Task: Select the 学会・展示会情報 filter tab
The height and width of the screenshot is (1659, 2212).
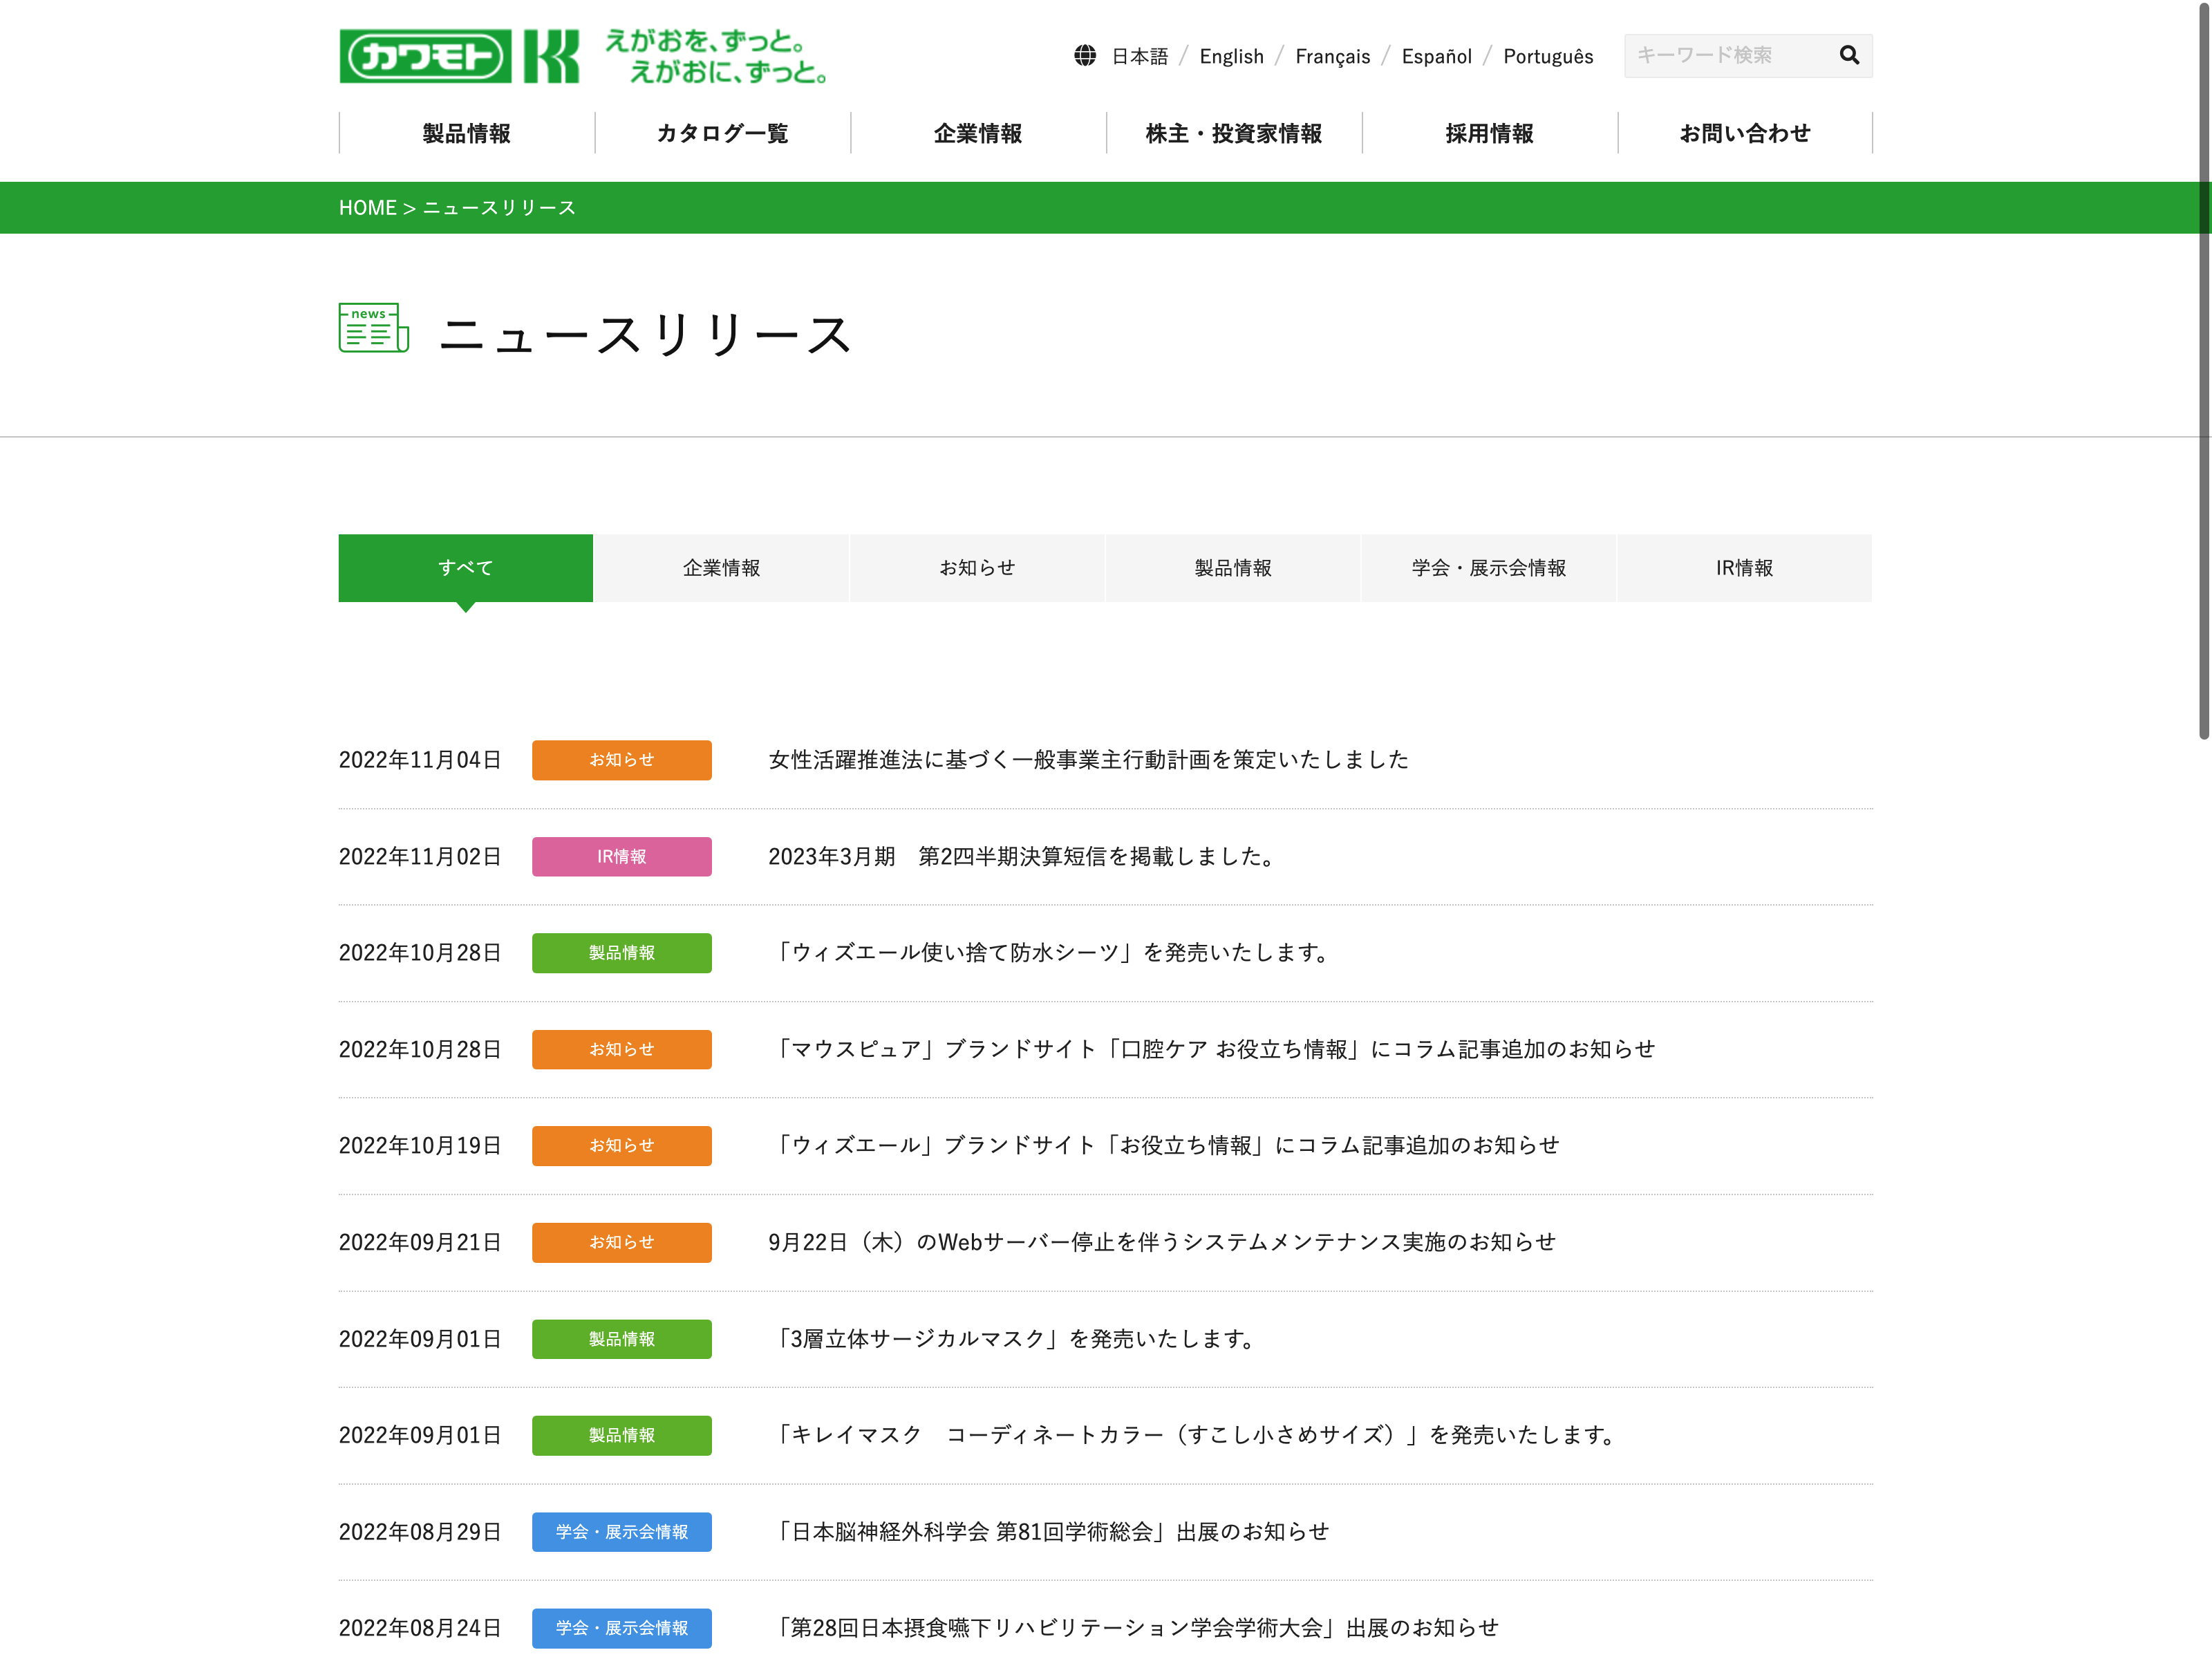Action: [1488, 567]
